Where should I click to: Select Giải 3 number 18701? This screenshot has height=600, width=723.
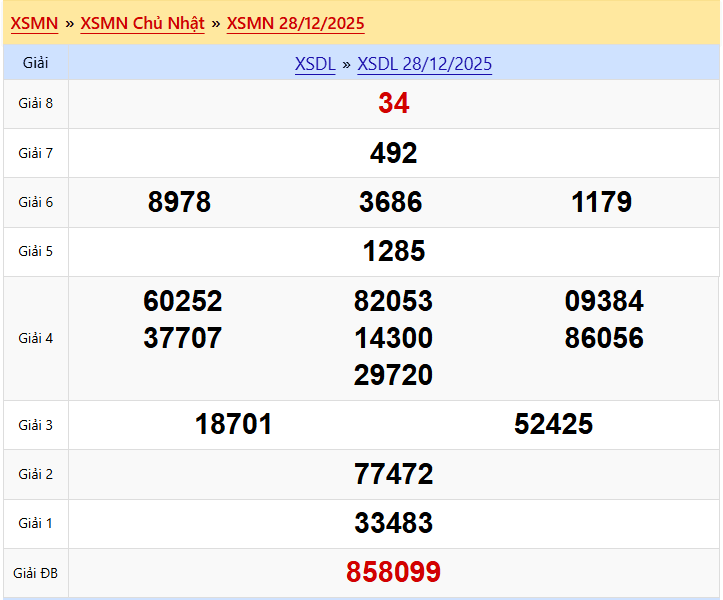tap(234, 424)
